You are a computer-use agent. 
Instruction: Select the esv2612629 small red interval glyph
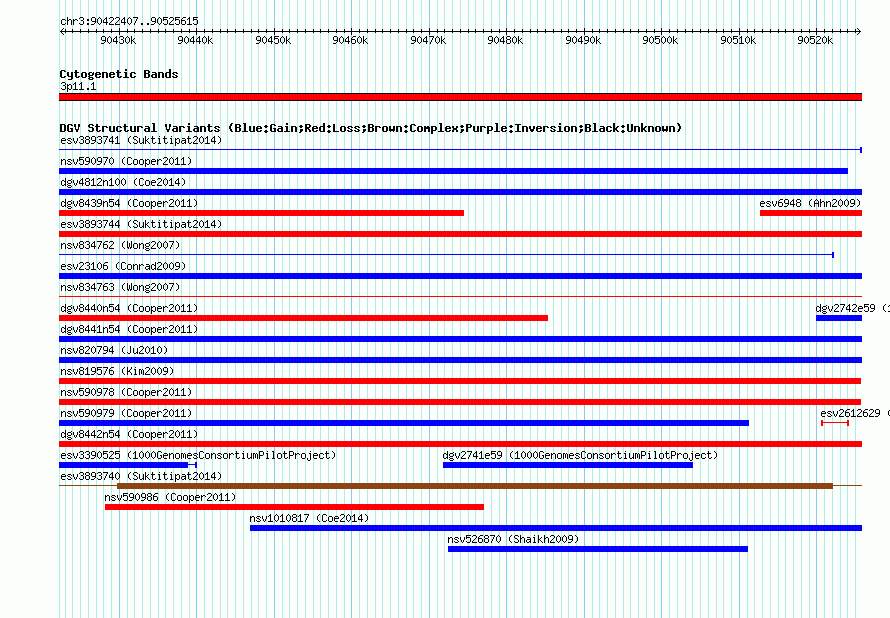835,423
